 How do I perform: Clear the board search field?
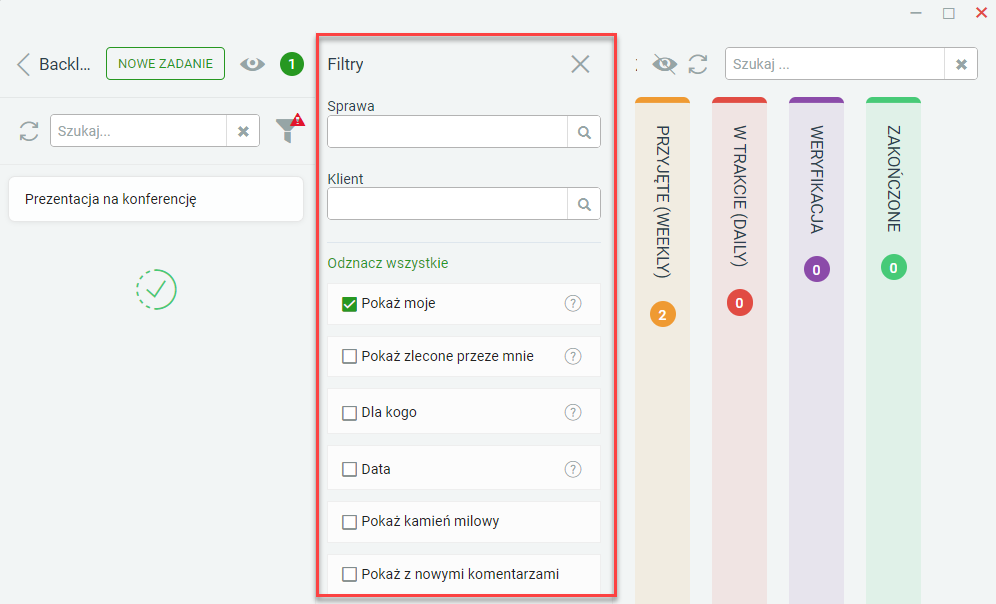[x=961, y=64]
